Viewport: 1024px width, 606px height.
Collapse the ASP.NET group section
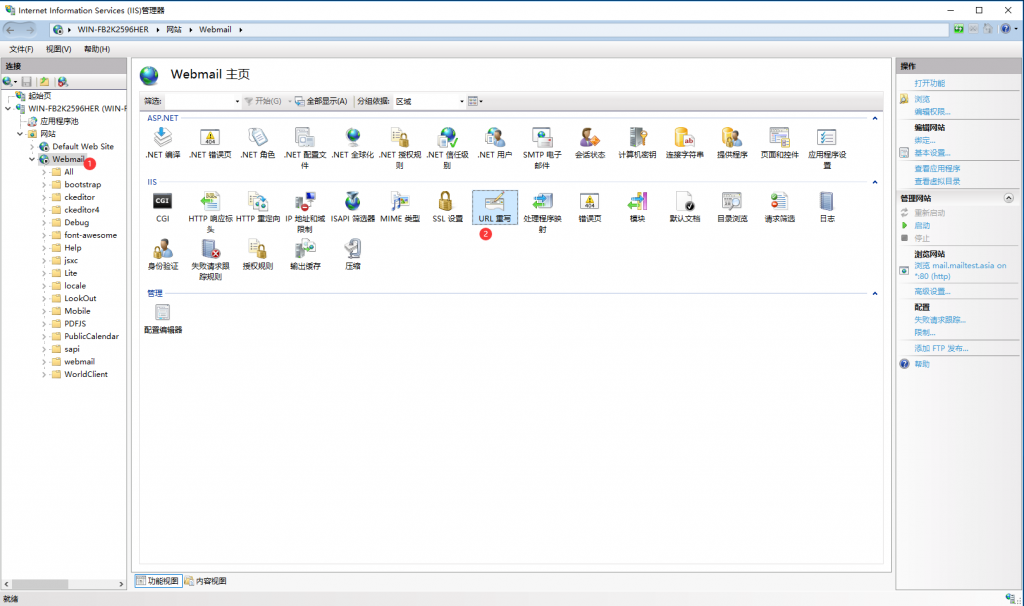[874, 118]
